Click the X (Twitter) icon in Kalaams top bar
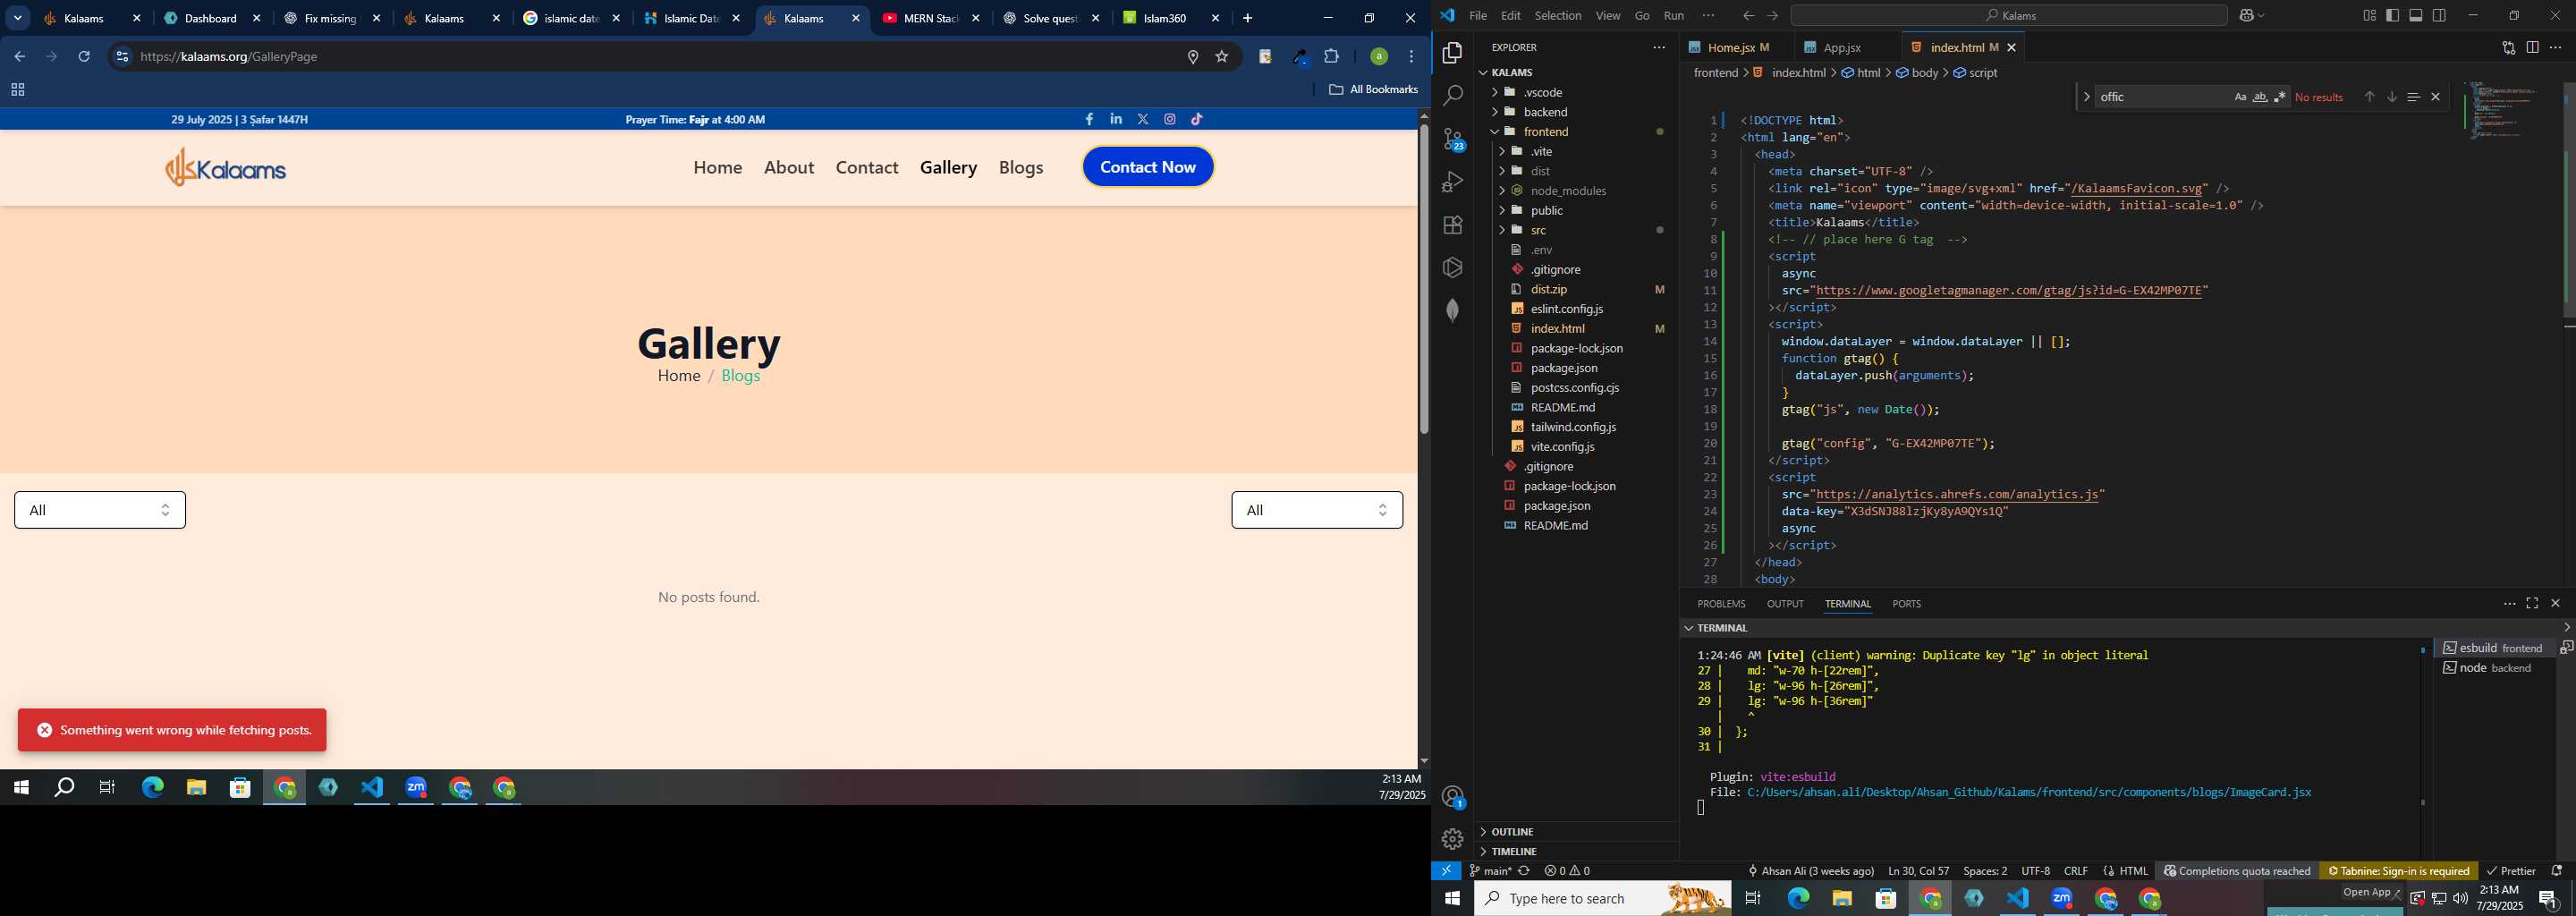 pos(1143,119)
